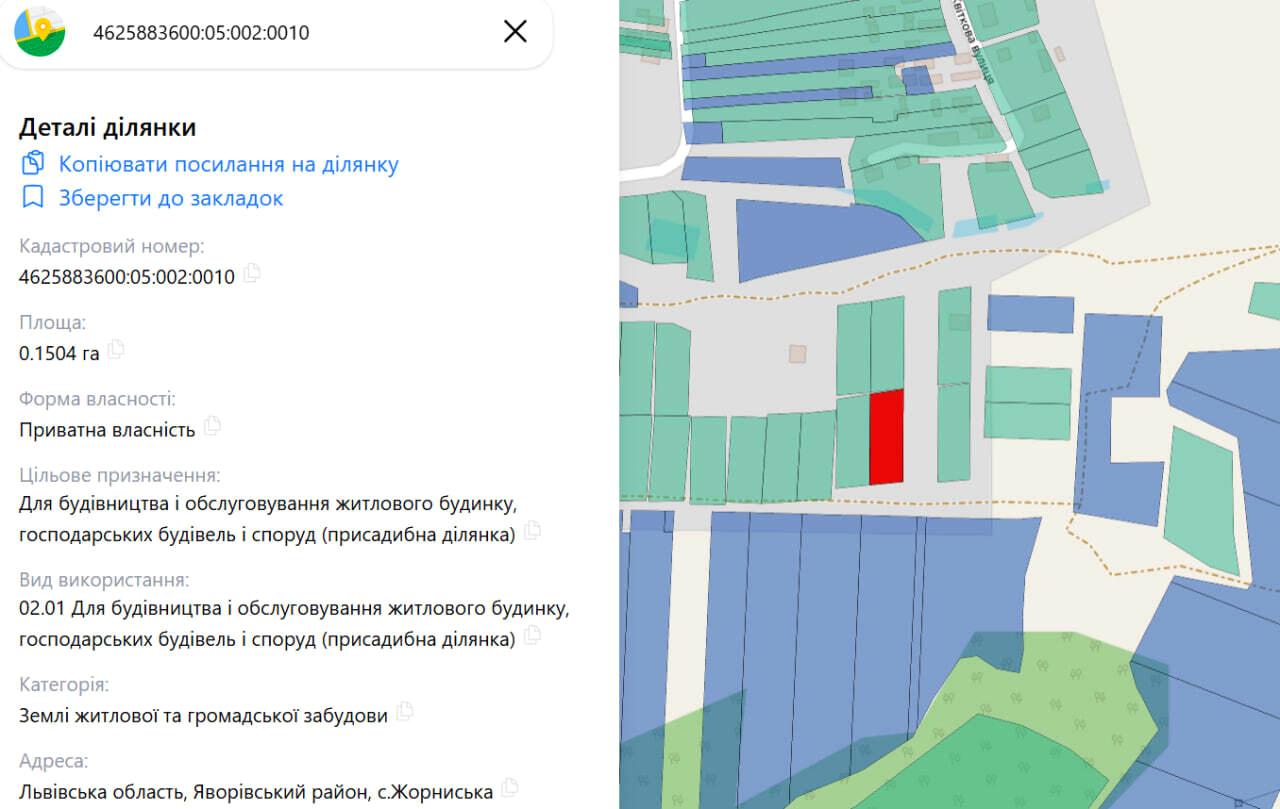1280x809 pixels.
Task: Click the bookmark icon beside Зберегти до закладок
Action: click(33, 197)
